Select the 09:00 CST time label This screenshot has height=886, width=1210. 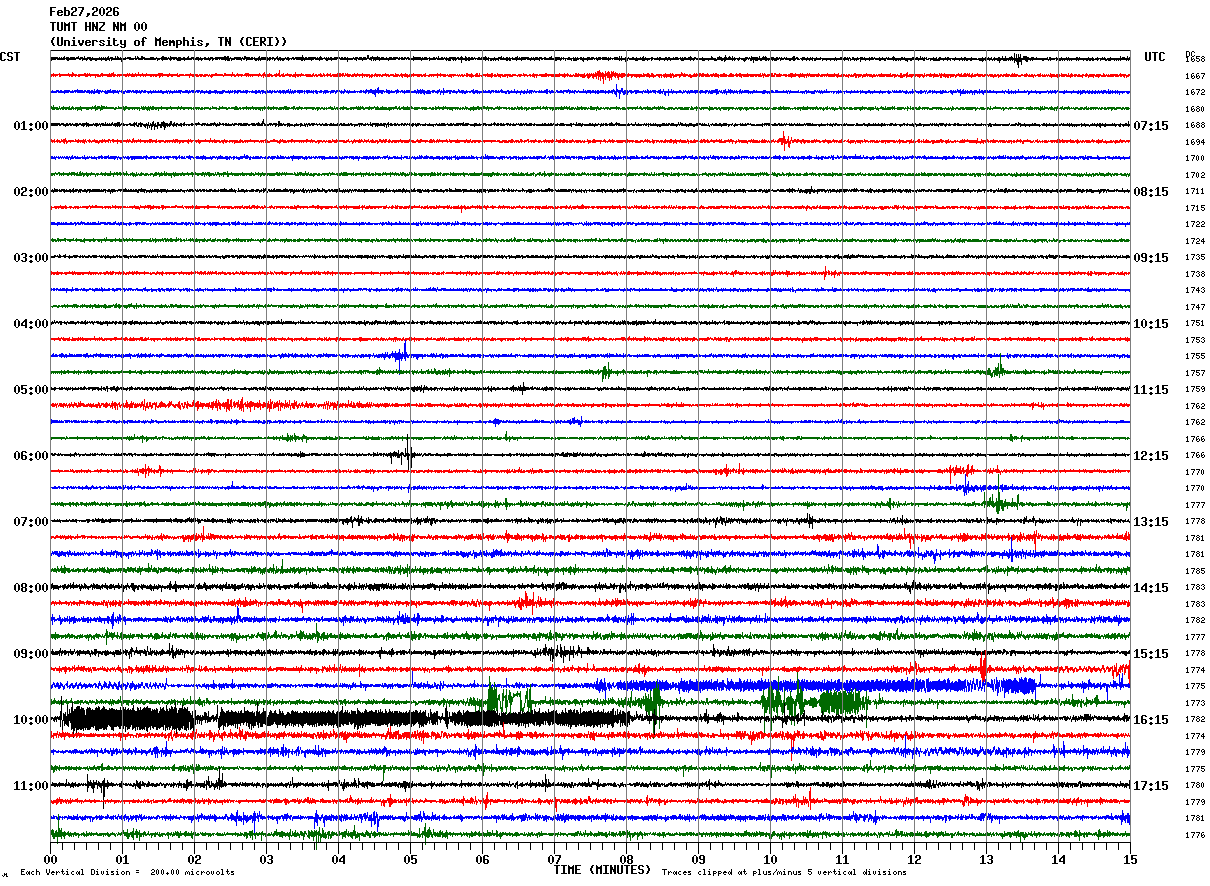pos(31,654)
